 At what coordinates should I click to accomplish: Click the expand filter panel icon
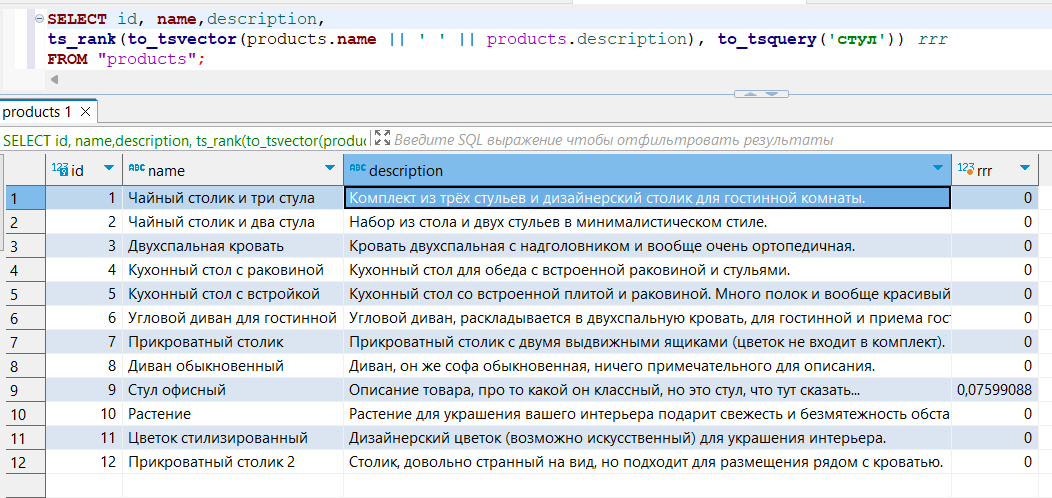point(382,139)
